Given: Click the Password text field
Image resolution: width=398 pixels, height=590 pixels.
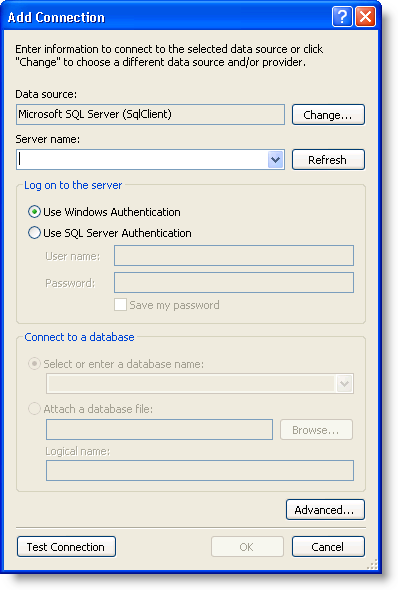Looking at the screenshot, I should (234, 283).
